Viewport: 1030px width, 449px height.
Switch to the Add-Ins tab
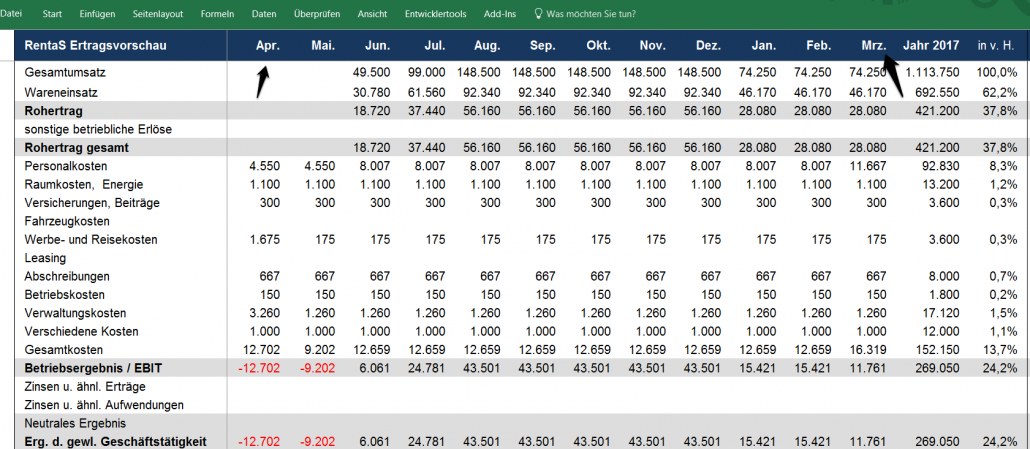pos(500,14)
